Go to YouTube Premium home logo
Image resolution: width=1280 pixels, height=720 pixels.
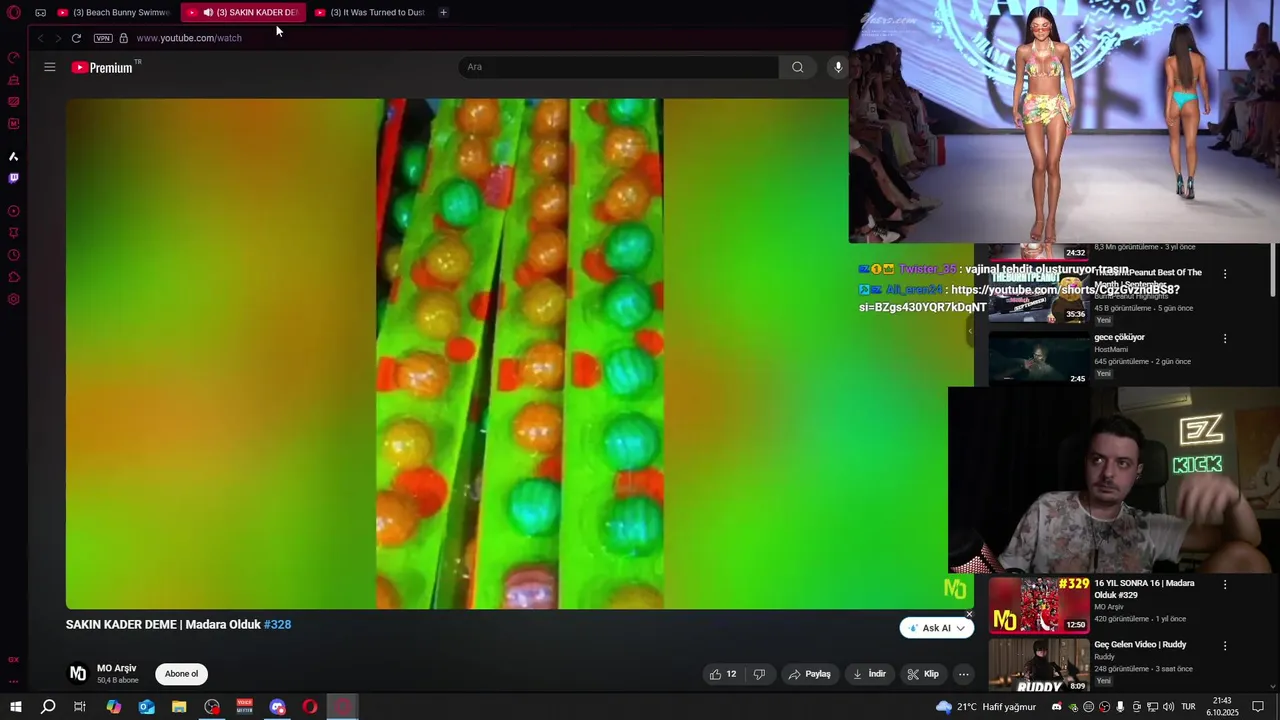click(102, 67)
